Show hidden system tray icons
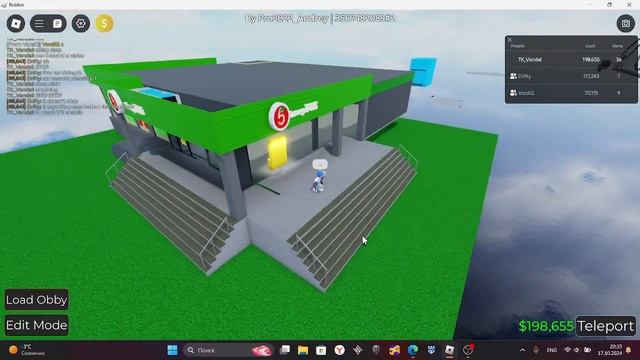This screenshot has width=640, height=360. click(x=522, y=350)
